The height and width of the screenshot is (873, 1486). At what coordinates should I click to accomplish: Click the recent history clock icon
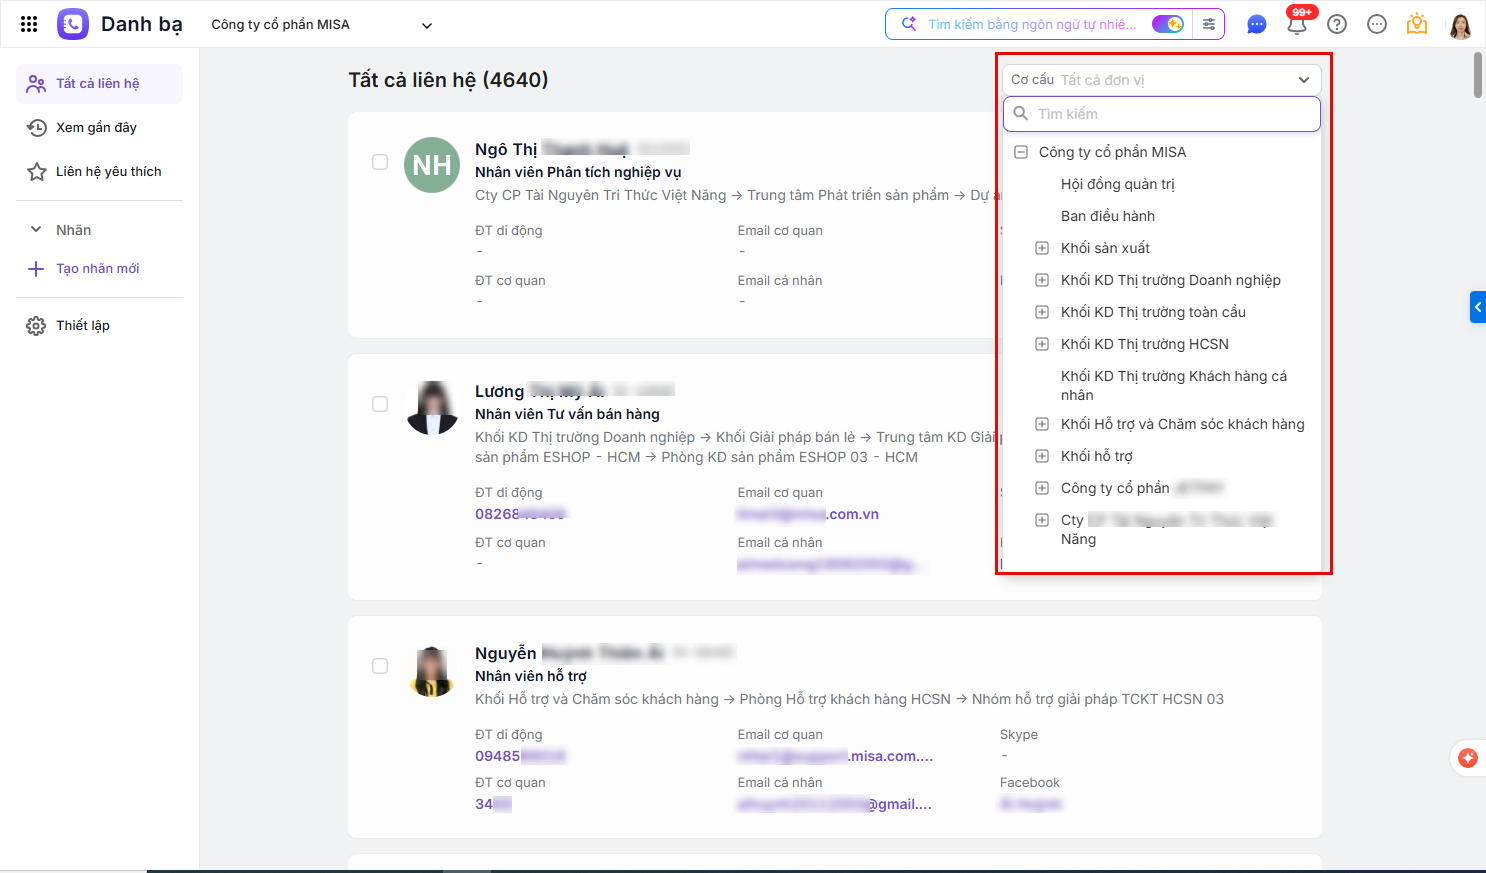click(x=36, y=128)
